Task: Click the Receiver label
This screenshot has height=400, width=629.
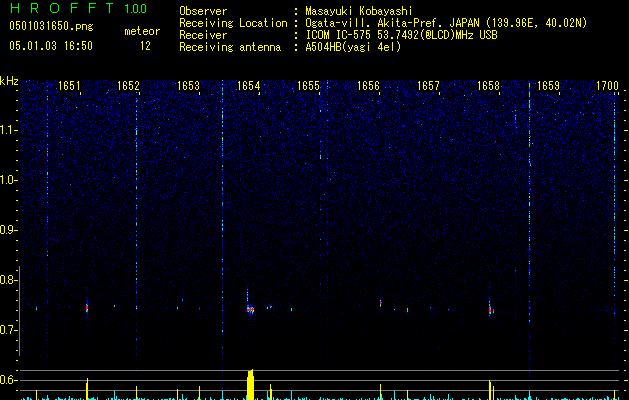Action: [203, 35]
